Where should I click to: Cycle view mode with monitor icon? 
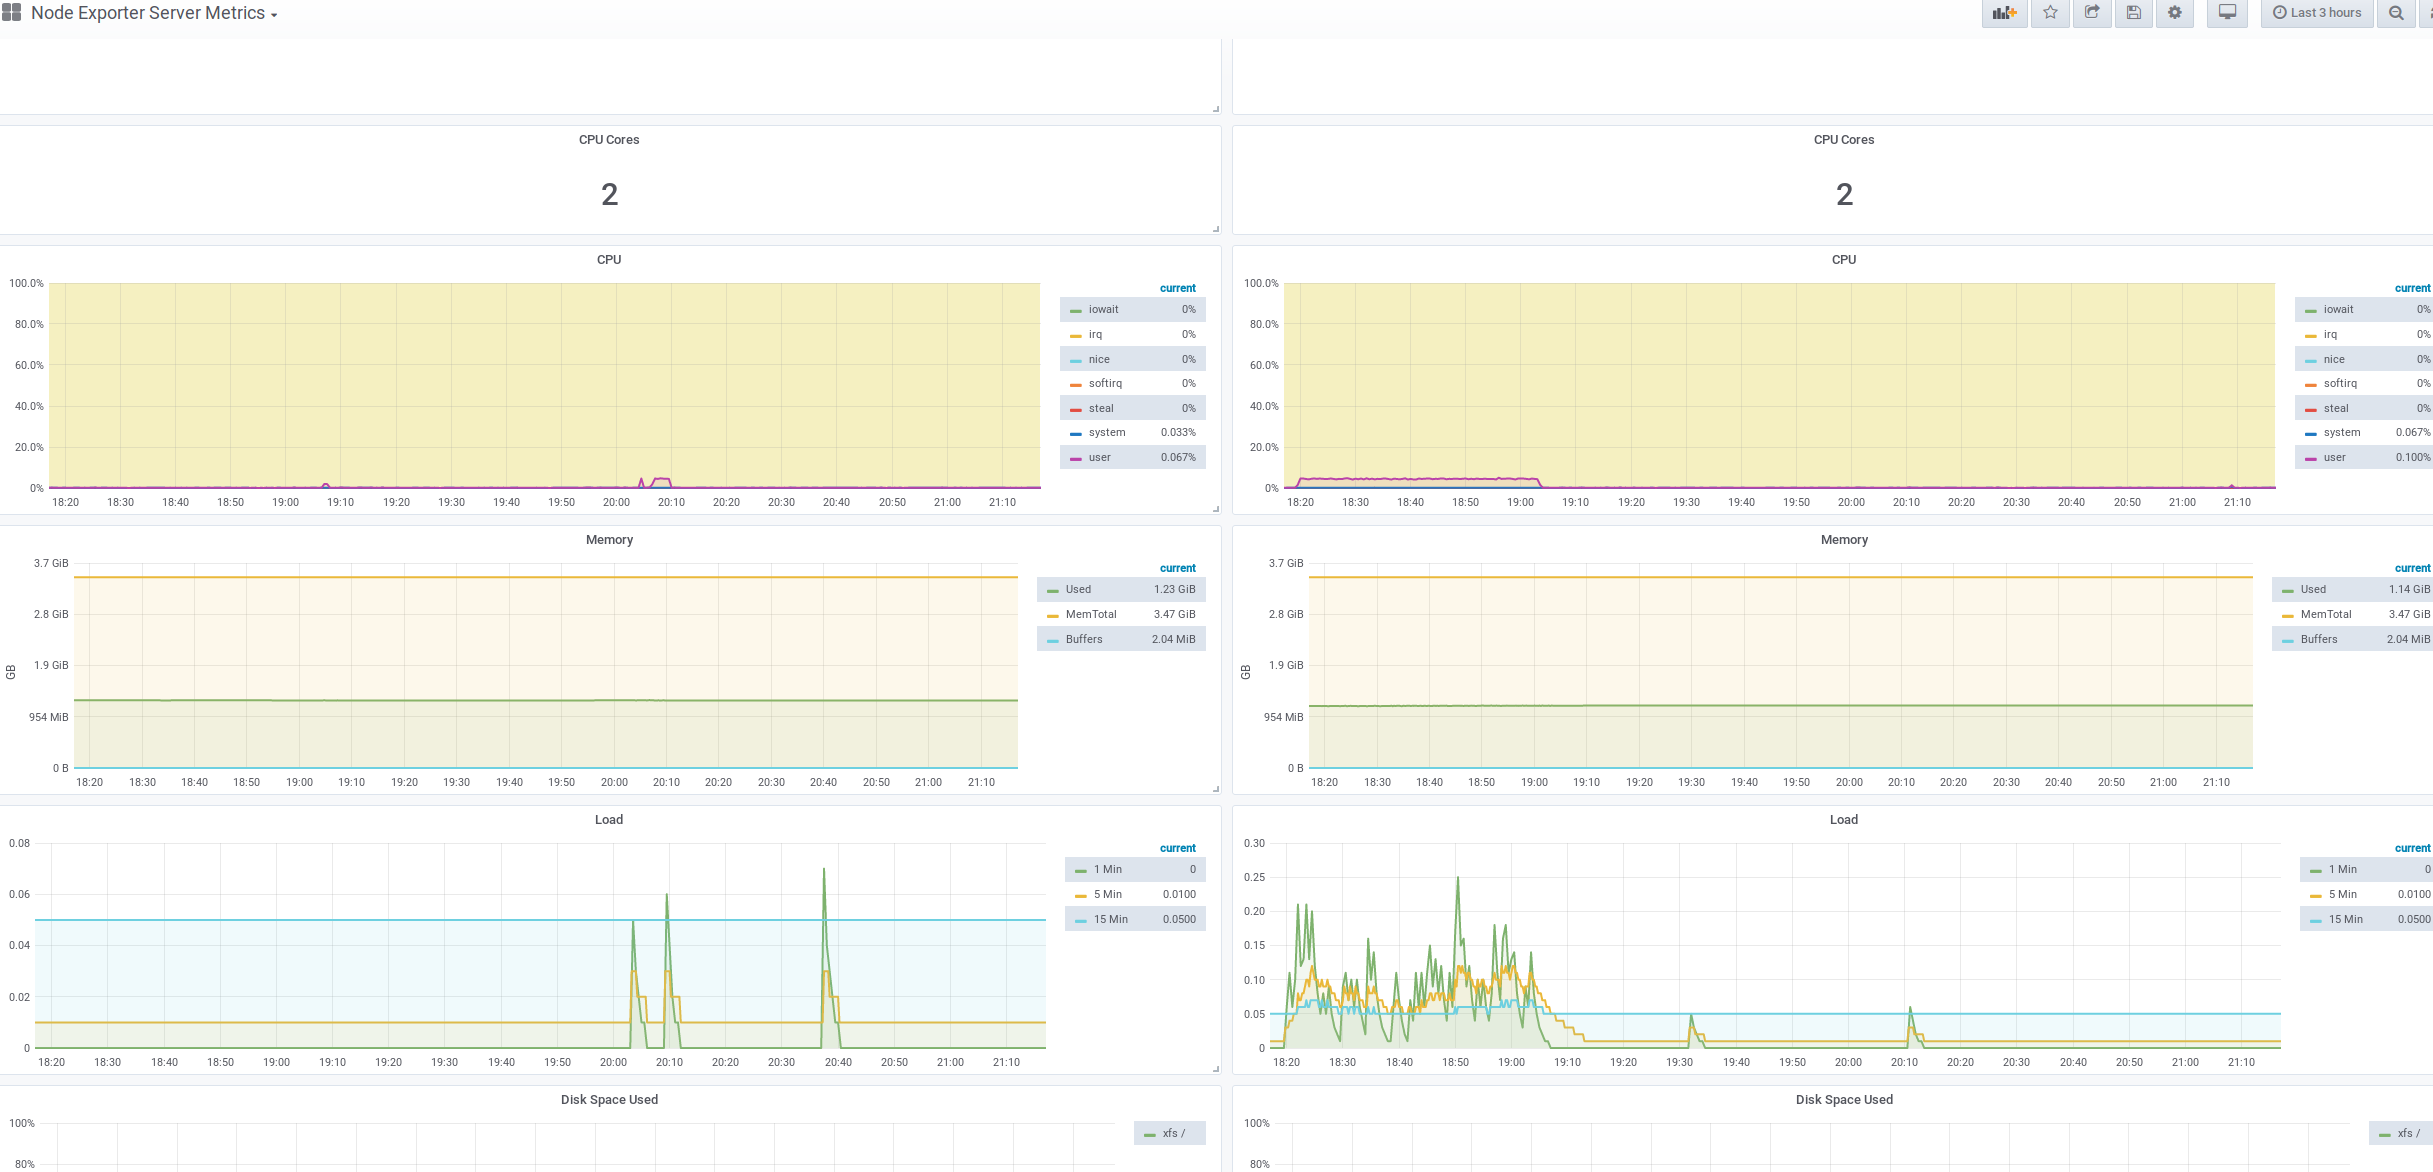click(x=2227, y=13)
